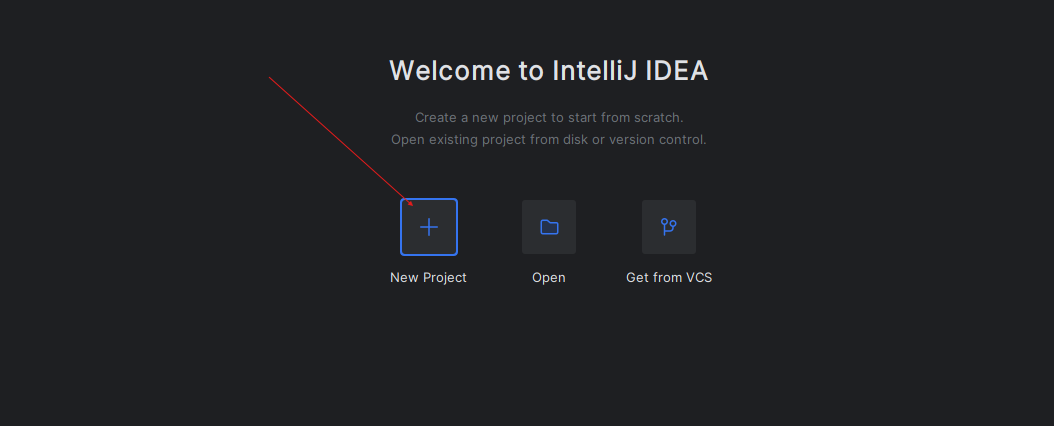Screen dimensions: 1054x426
Task: Click the tail end of the red arrow
Action: [270, 77]
